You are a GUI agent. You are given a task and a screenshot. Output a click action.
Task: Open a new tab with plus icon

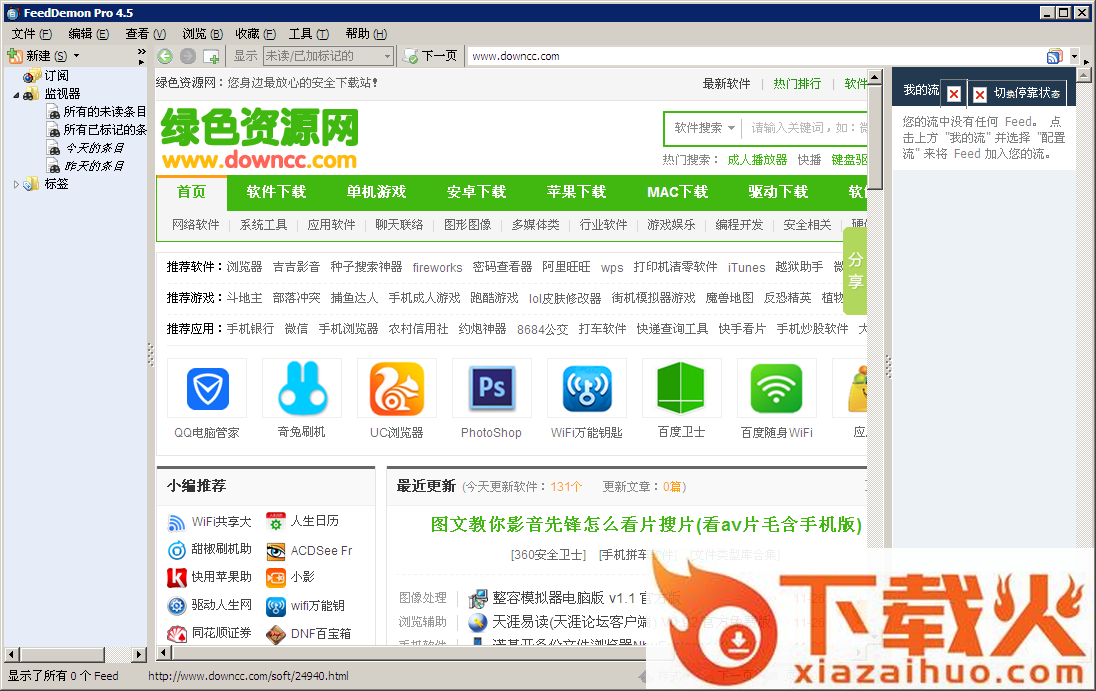211,56
